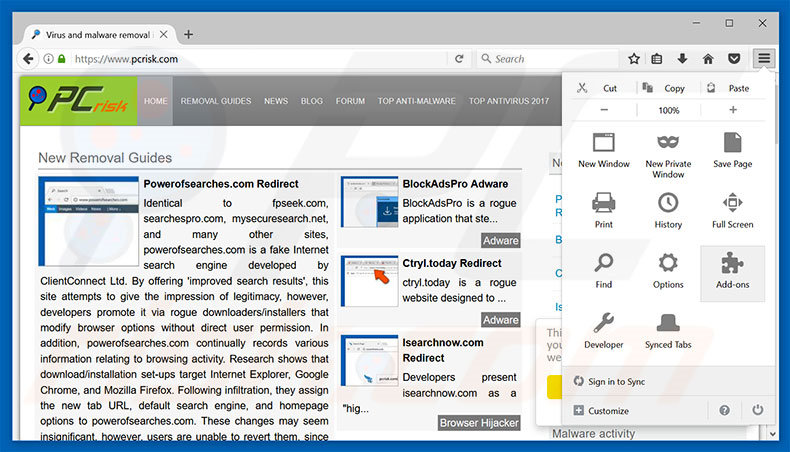790x452 pixels.
Task: Open BLOG navigation item
Action: (x=312, y=101)
